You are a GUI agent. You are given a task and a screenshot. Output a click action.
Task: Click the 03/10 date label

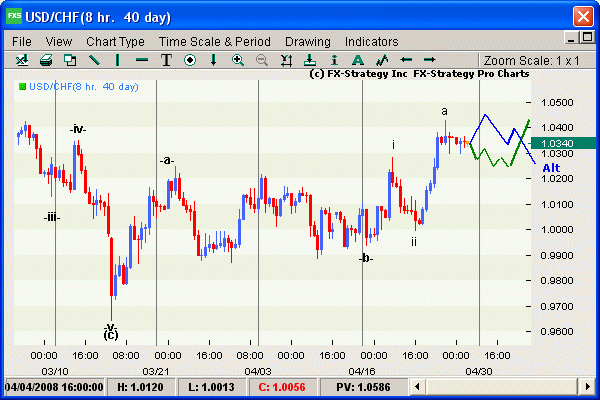click(x=55, y=371)
